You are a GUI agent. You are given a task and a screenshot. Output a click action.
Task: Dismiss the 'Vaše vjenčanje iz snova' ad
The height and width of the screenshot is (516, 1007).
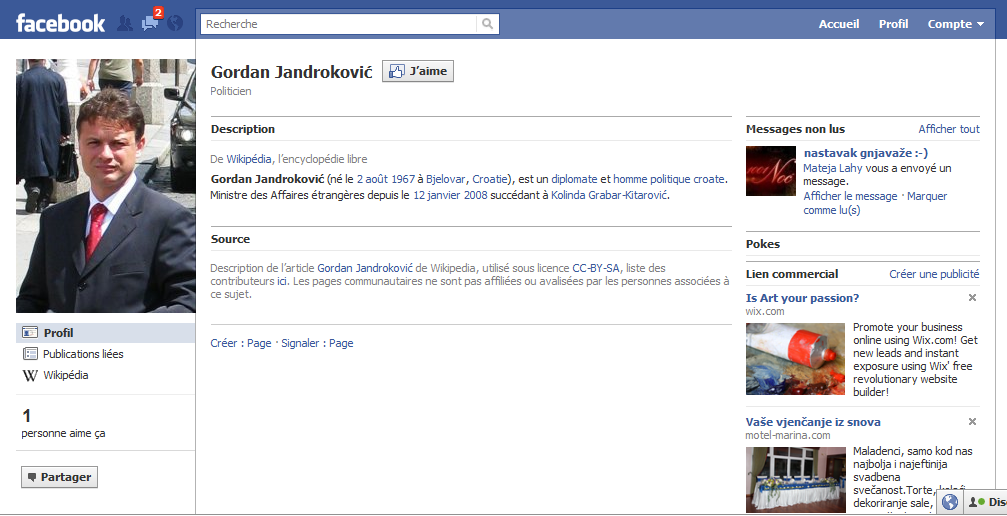coord(972,422)
